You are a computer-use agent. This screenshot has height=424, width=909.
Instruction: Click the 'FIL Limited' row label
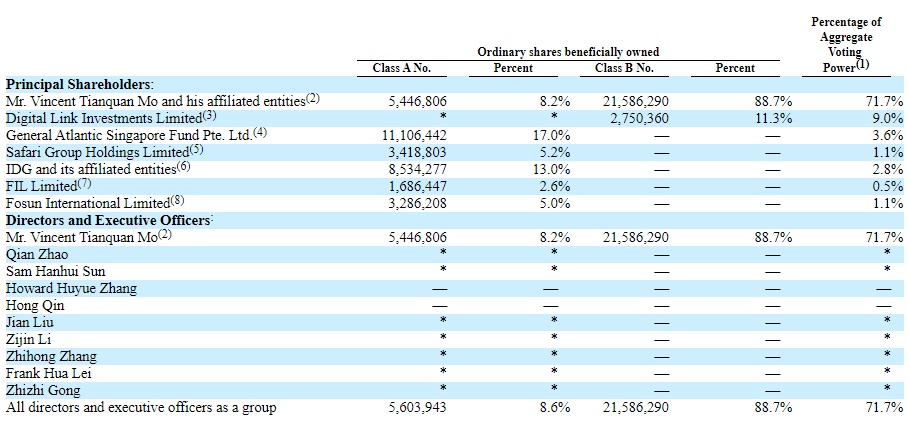(41, 186)
